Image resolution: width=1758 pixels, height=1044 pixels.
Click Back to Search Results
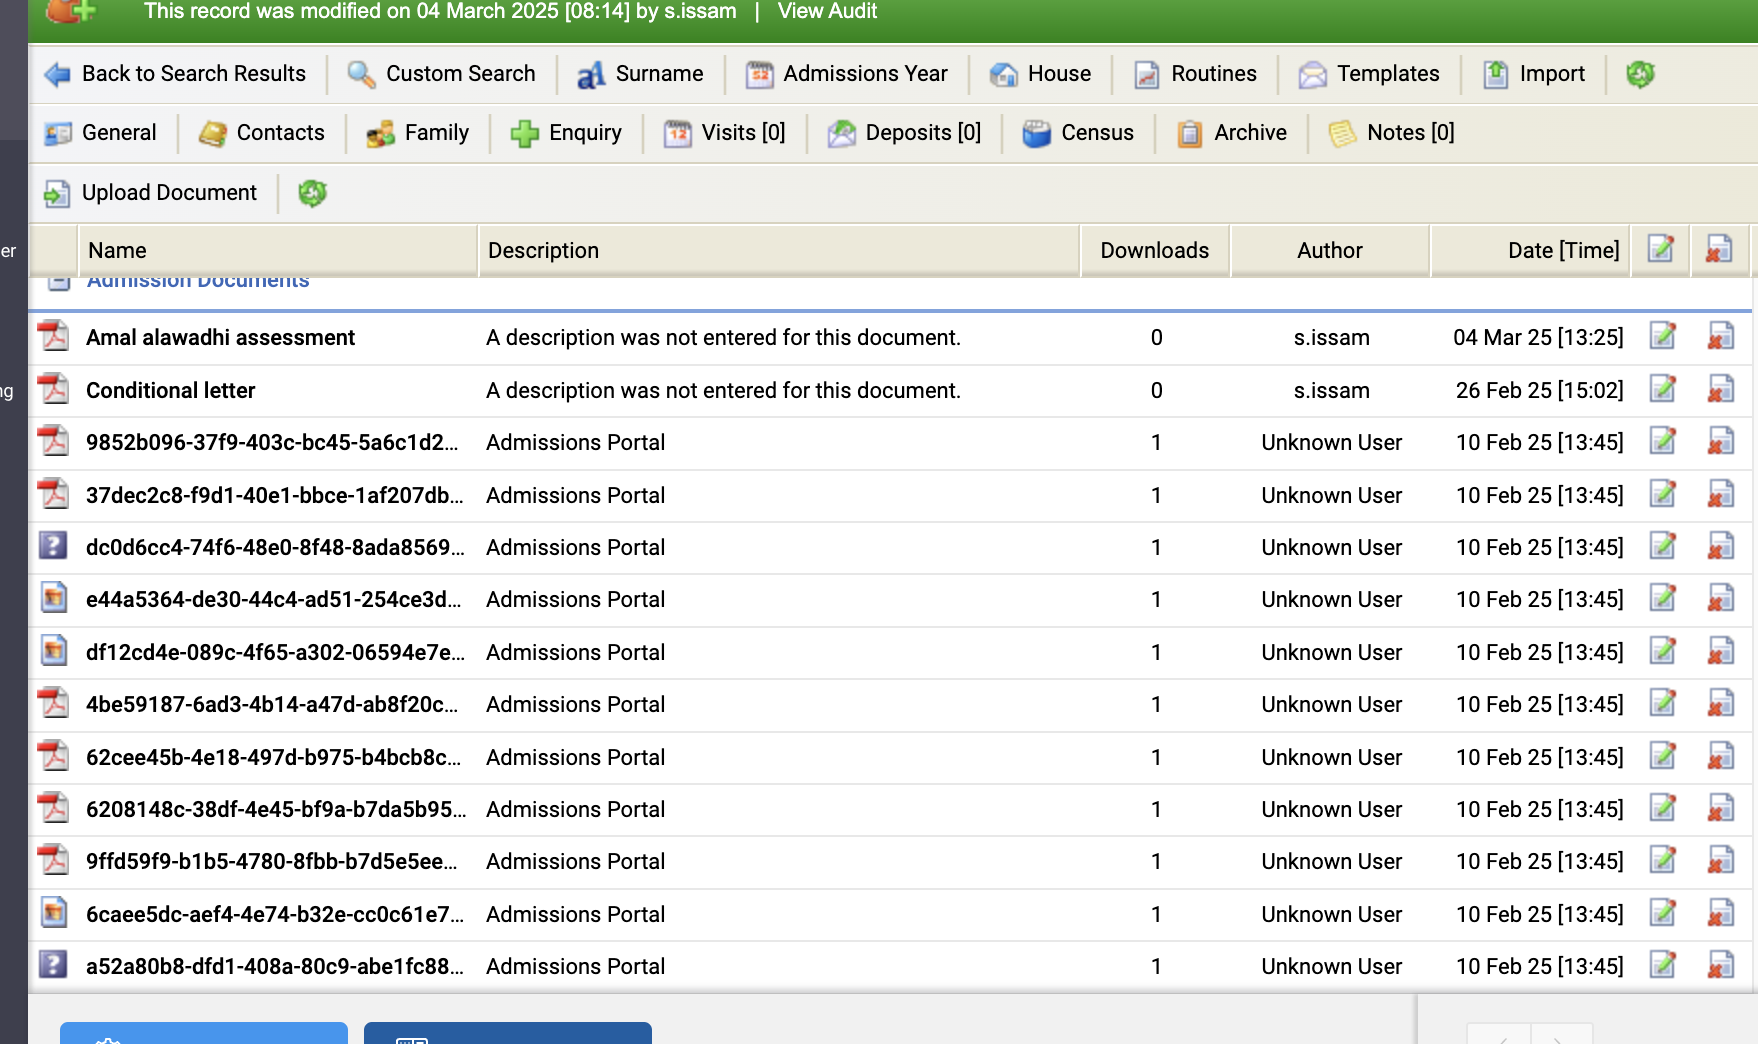pos(176,74)
